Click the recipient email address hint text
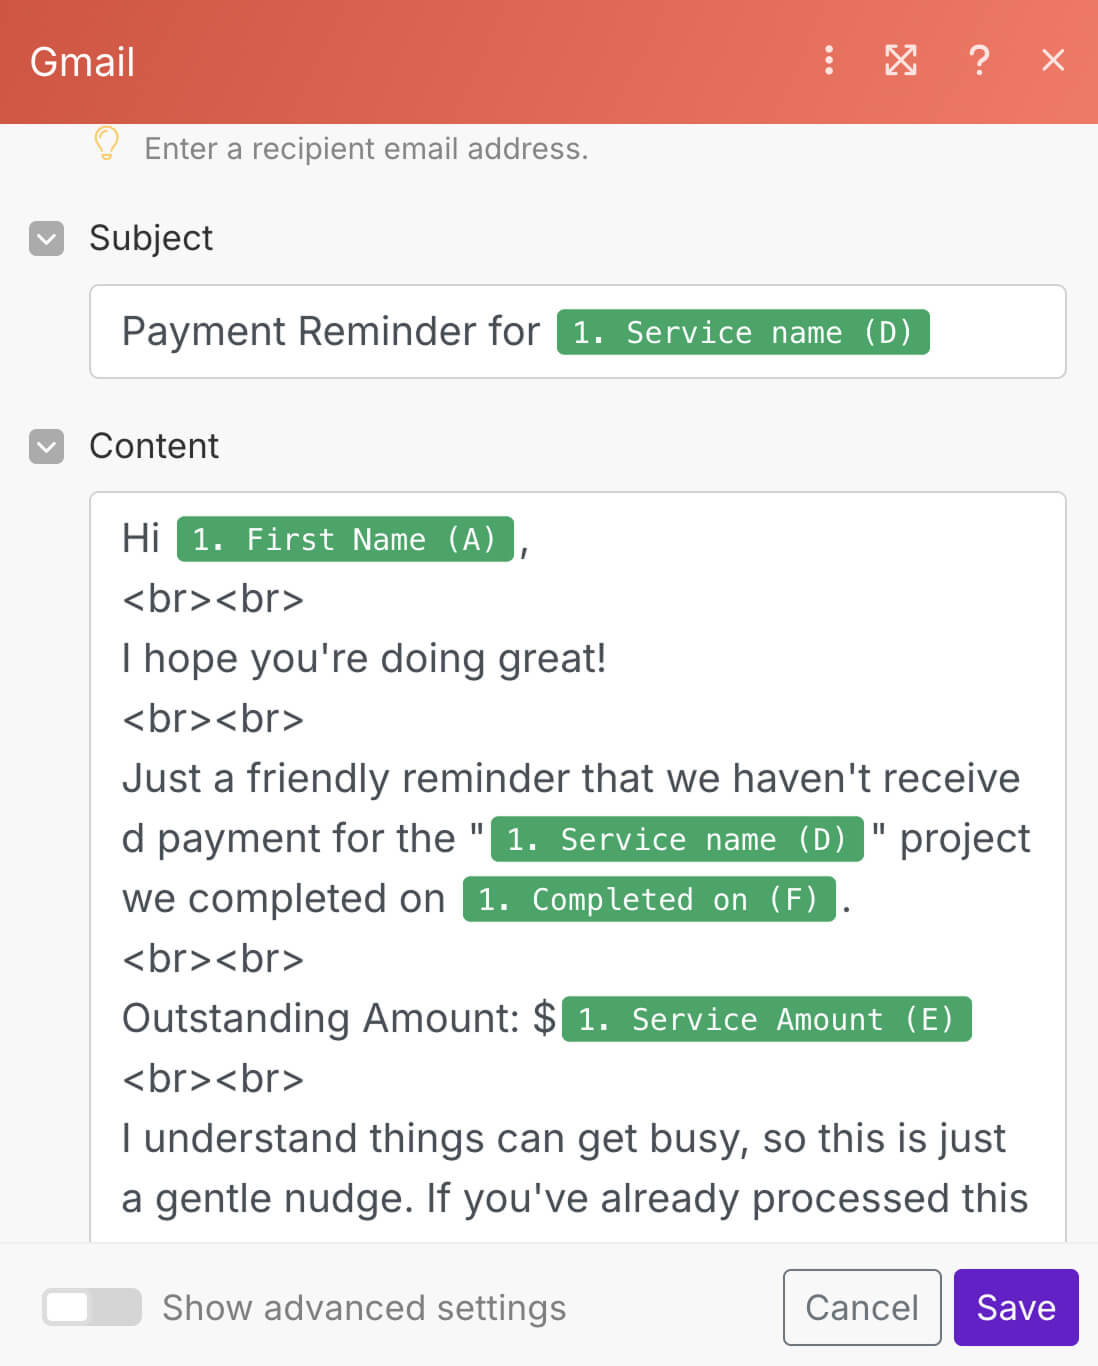This screenshot has width=1098, height=1366. tap(366, 149)
